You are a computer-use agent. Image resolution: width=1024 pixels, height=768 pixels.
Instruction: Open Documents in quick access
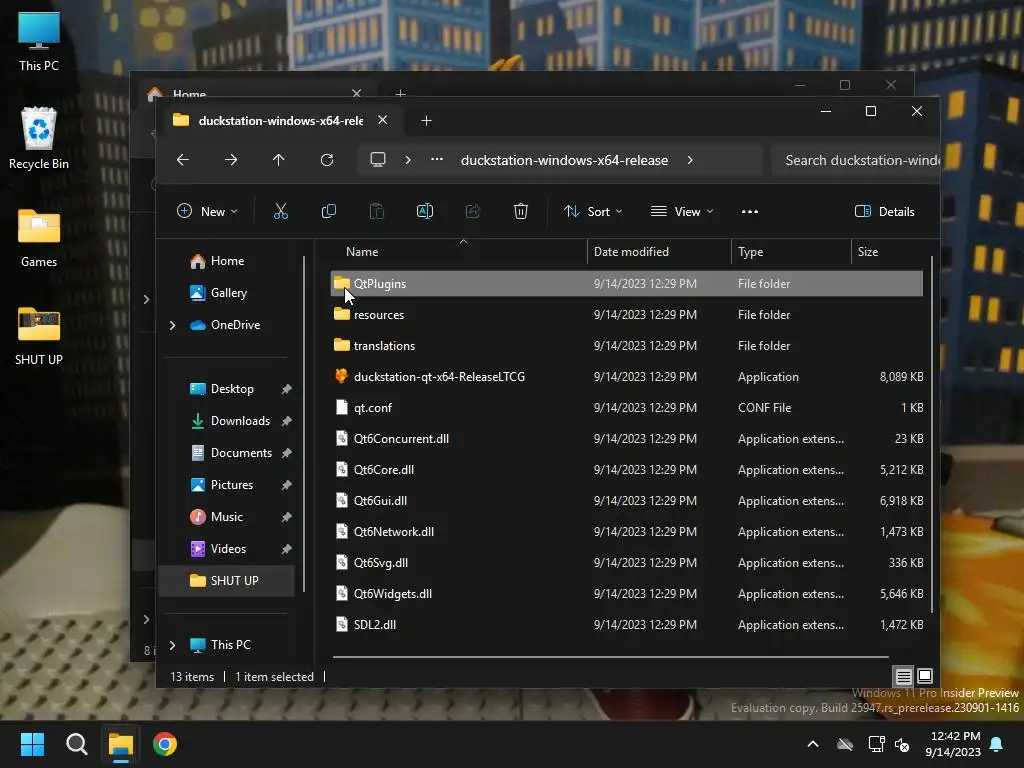pos(241,453)
